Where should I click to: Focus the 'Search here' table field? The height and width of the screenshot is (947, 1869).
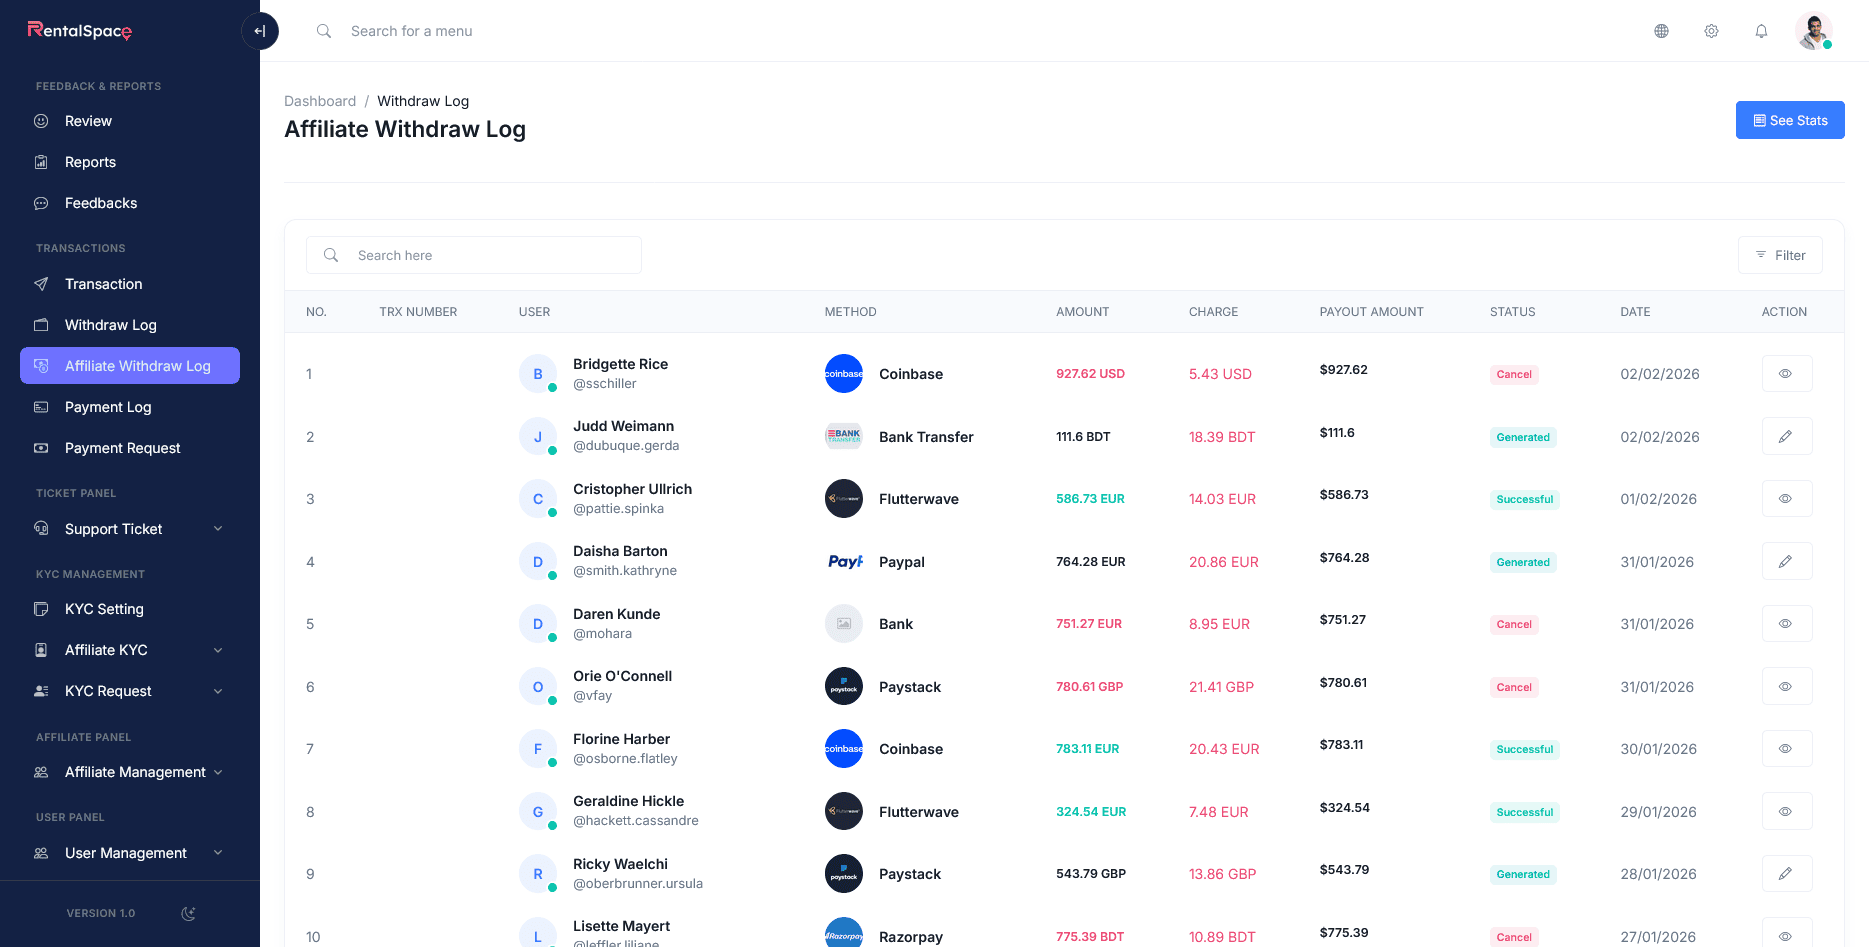click(x=490, y=255)
